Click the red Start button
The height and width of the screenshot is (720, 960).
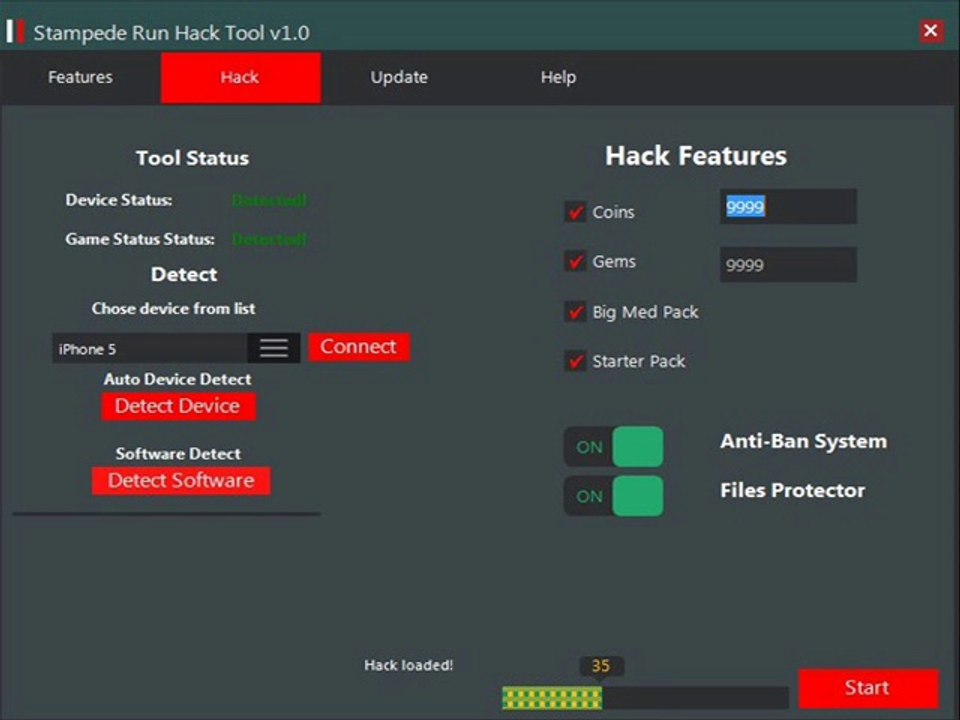pyautogui.click(x=868, y=688)
